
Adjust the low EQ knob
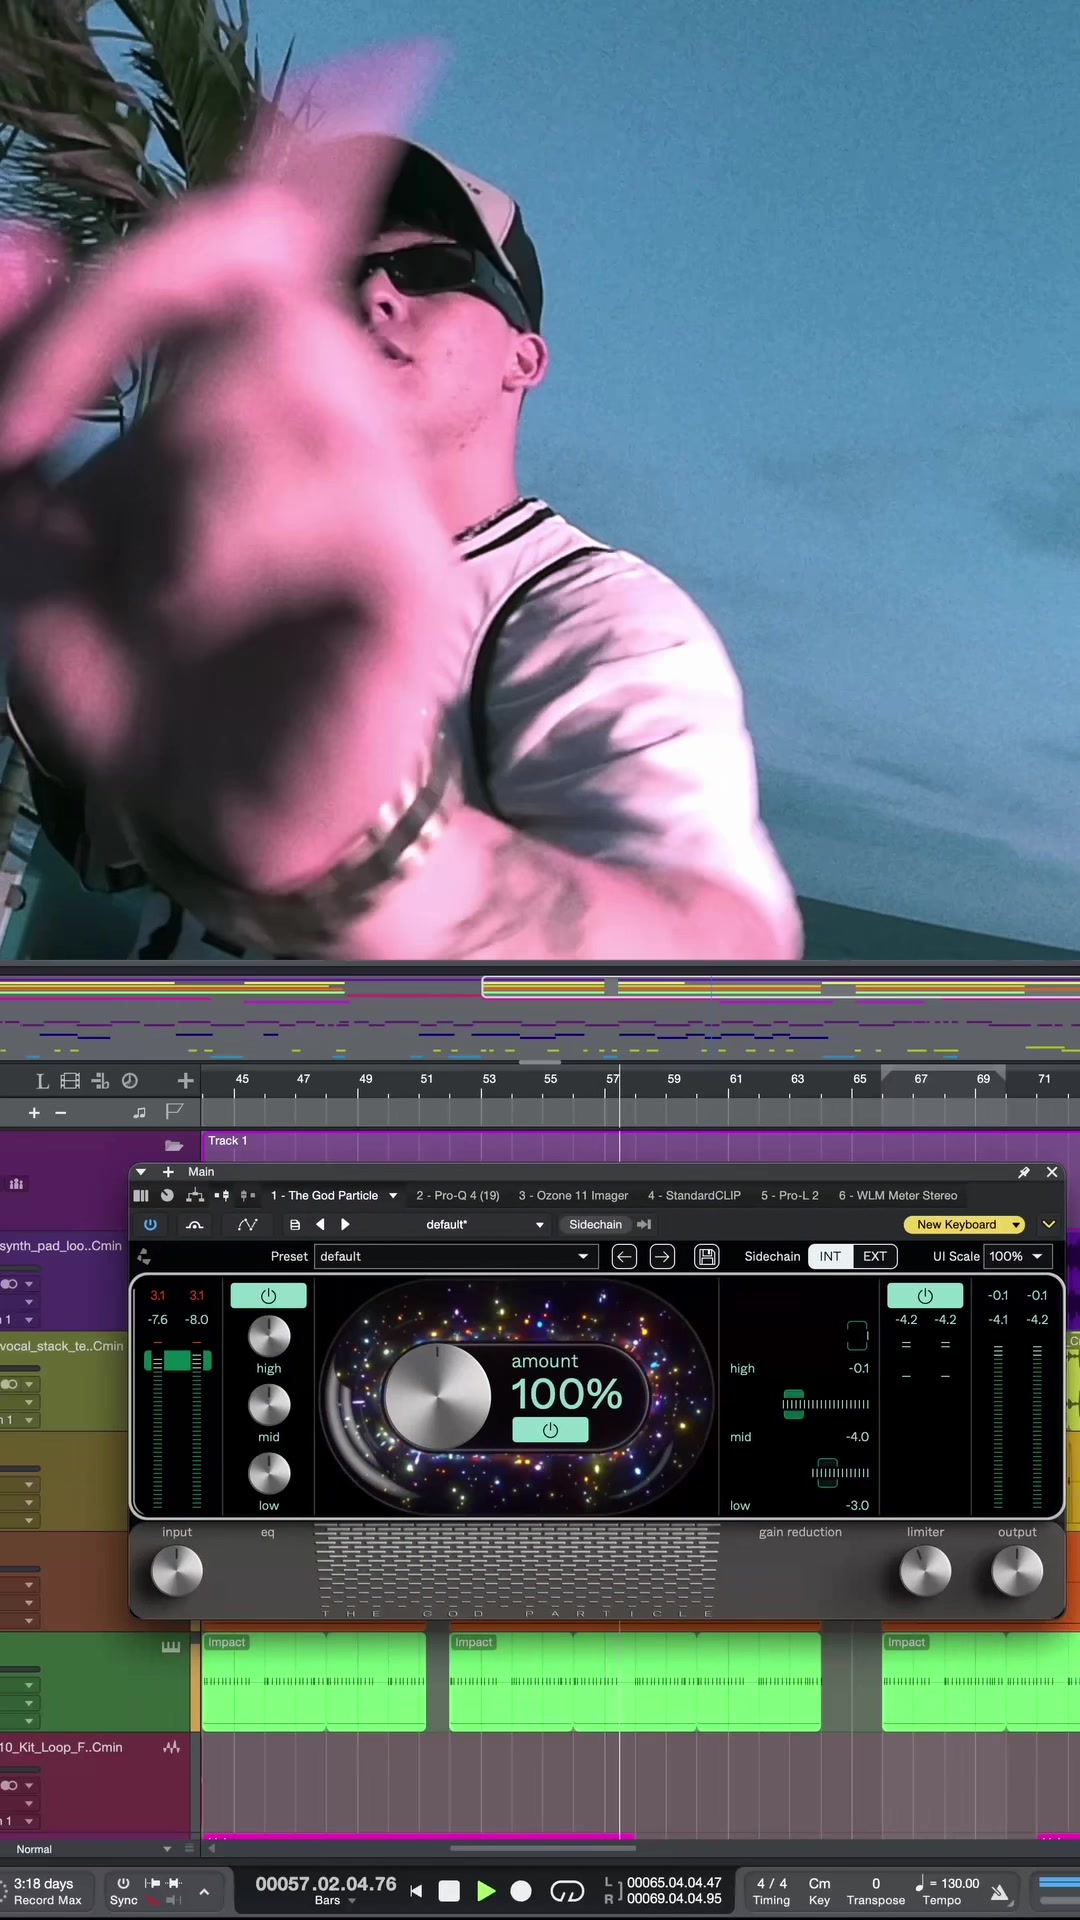click(269, 1473)
